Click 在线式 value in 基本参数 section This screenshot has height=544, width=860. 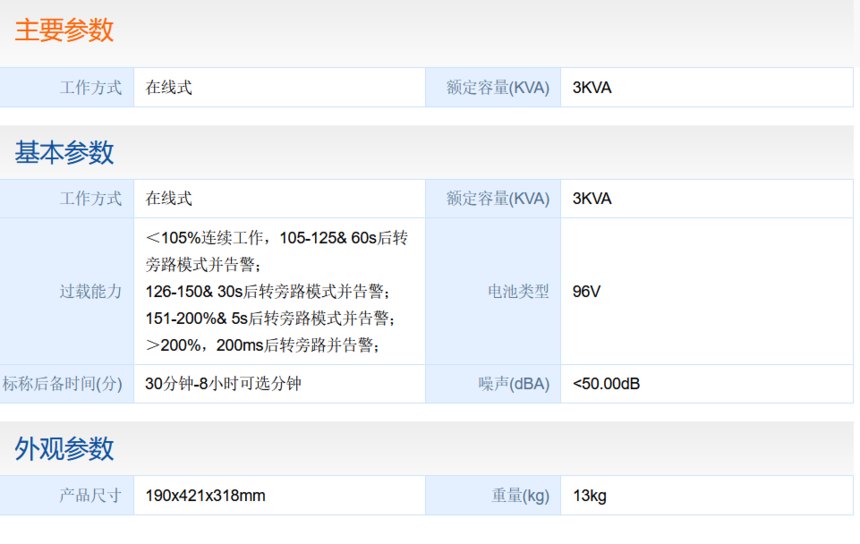click(169, 198)
